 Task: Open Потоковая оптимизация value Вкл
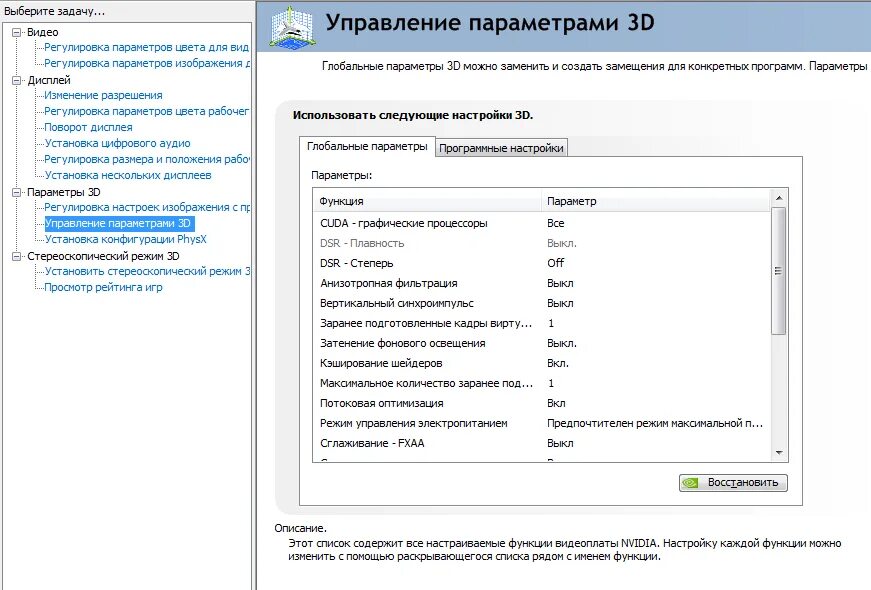pyautogui.click(x=556, y=403)
